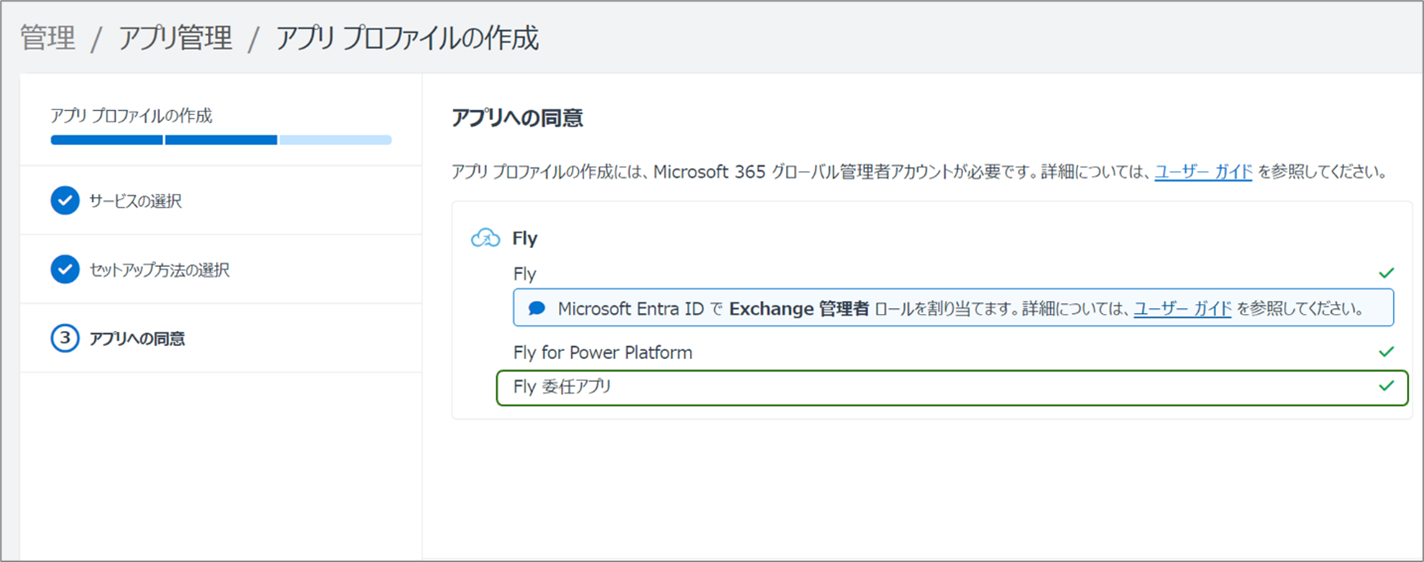Click the speech bubble info icon
1424x562 pixels.
(x=537, y=308)
